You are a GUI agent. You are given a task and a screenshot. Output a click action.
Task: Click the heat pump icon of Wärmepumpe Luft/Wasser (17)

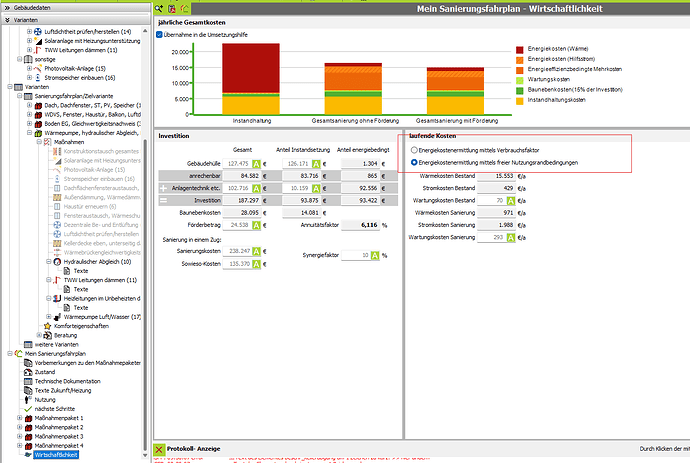tap(57, 317)
